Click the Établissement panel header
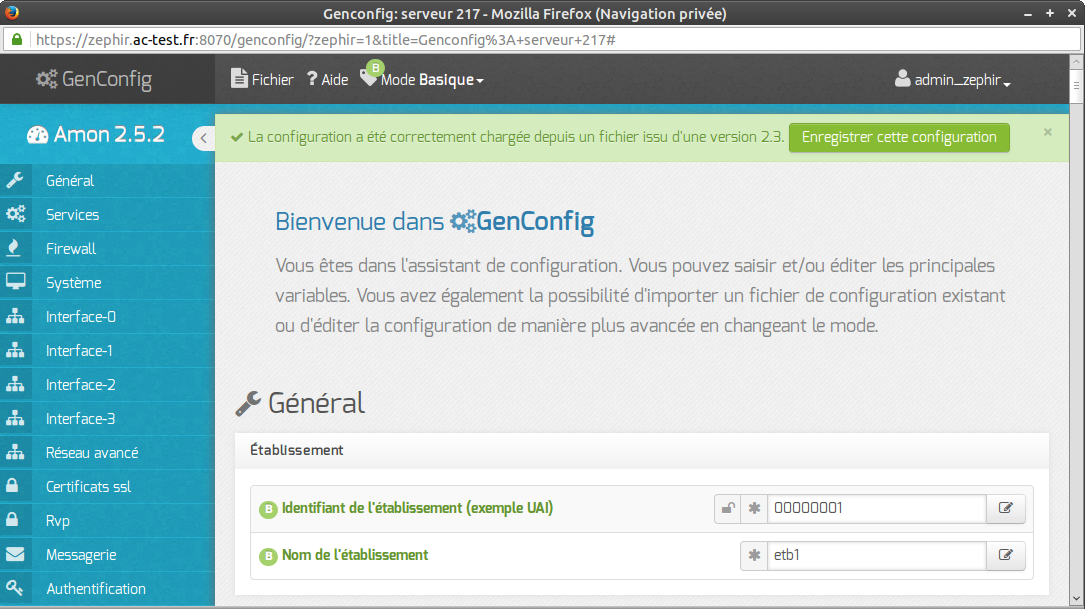This screenshot has width=1085, height=609. coord(642,451)
